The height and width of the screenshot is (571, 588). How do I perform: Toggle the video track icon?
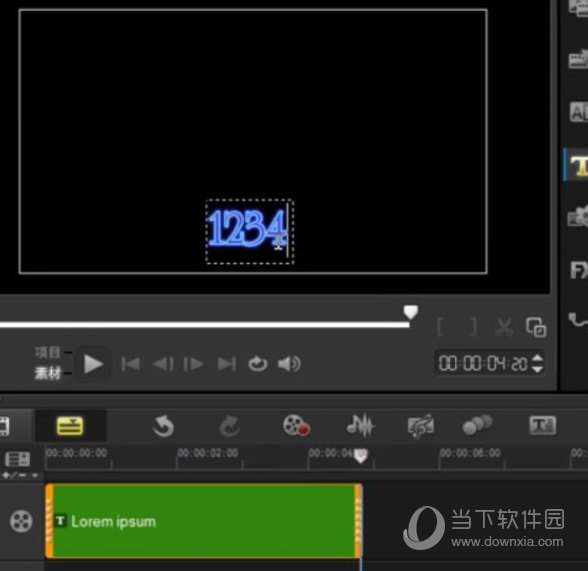click(x=21, y=521)
